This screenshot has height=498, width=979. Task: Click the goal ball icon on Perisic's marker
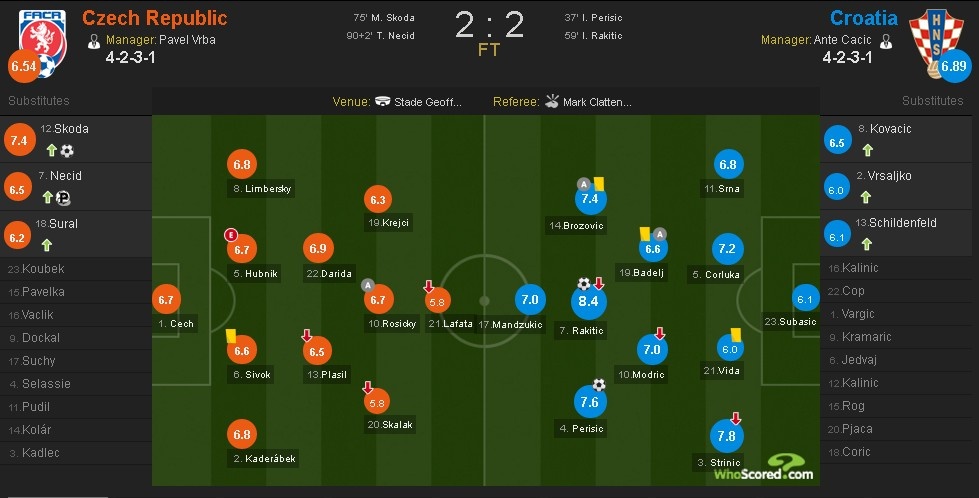click(x=599, y=384)
